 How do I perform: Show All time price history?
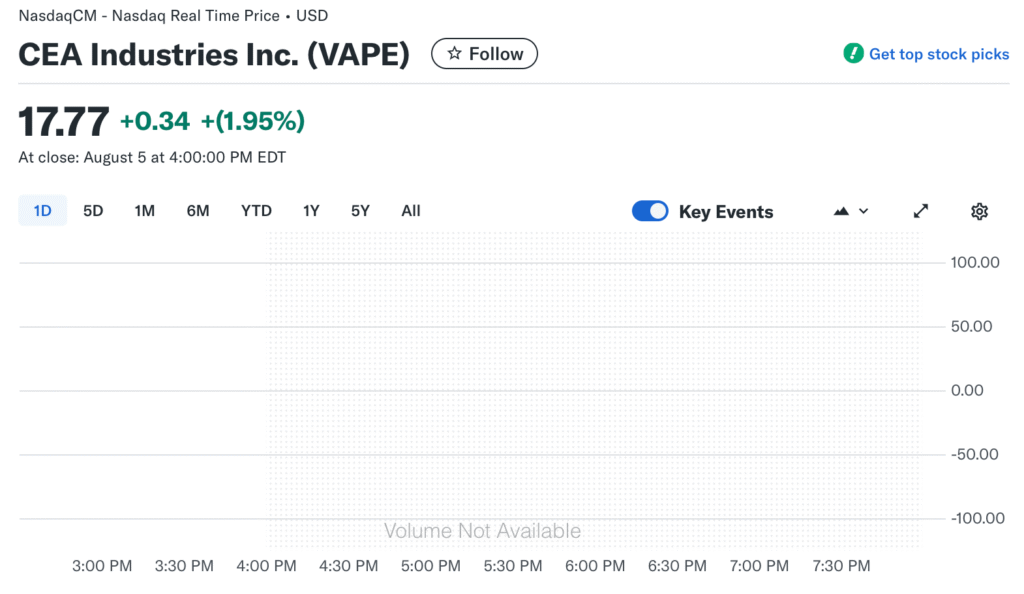point(411,211)
